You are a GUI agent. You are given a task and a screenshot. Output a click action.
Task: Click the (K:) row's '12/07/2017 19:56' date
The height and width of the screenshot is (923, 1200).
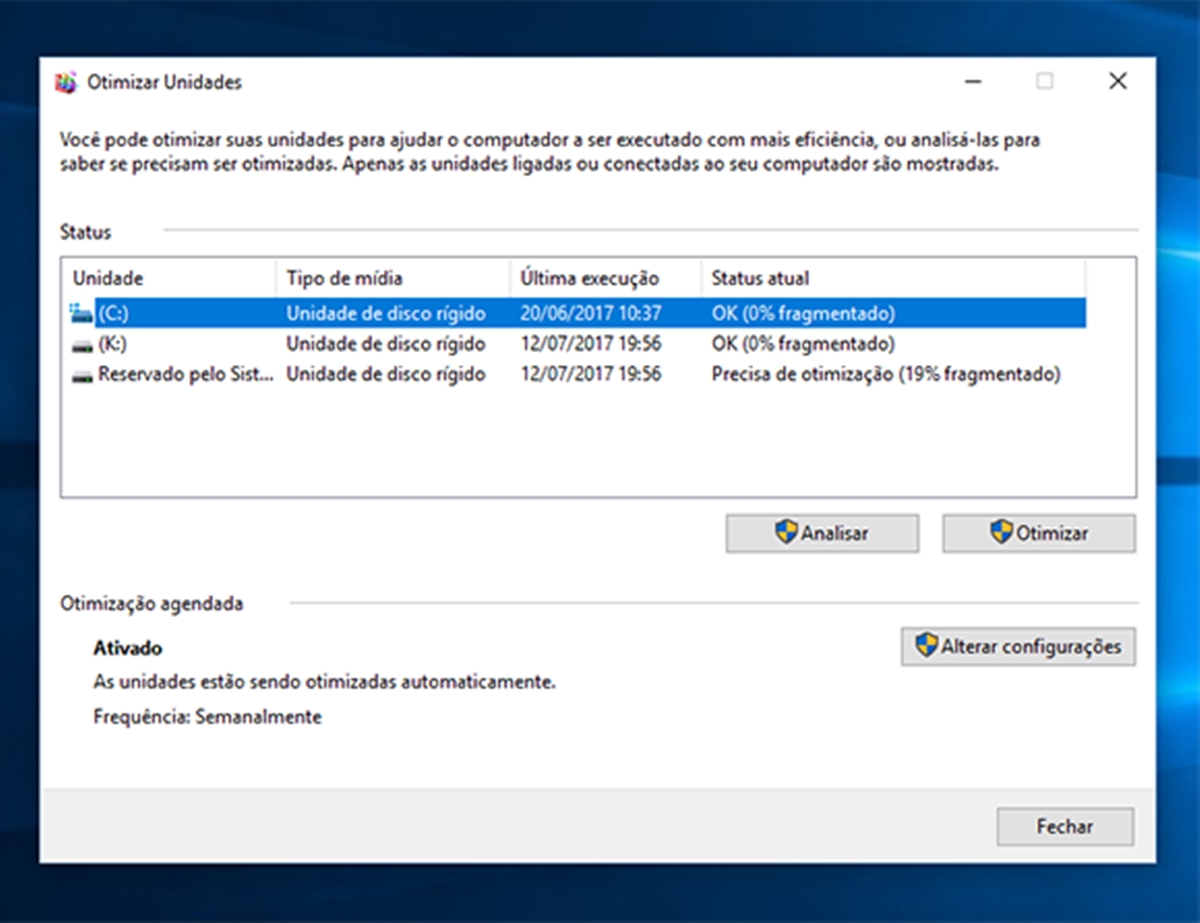591,344
